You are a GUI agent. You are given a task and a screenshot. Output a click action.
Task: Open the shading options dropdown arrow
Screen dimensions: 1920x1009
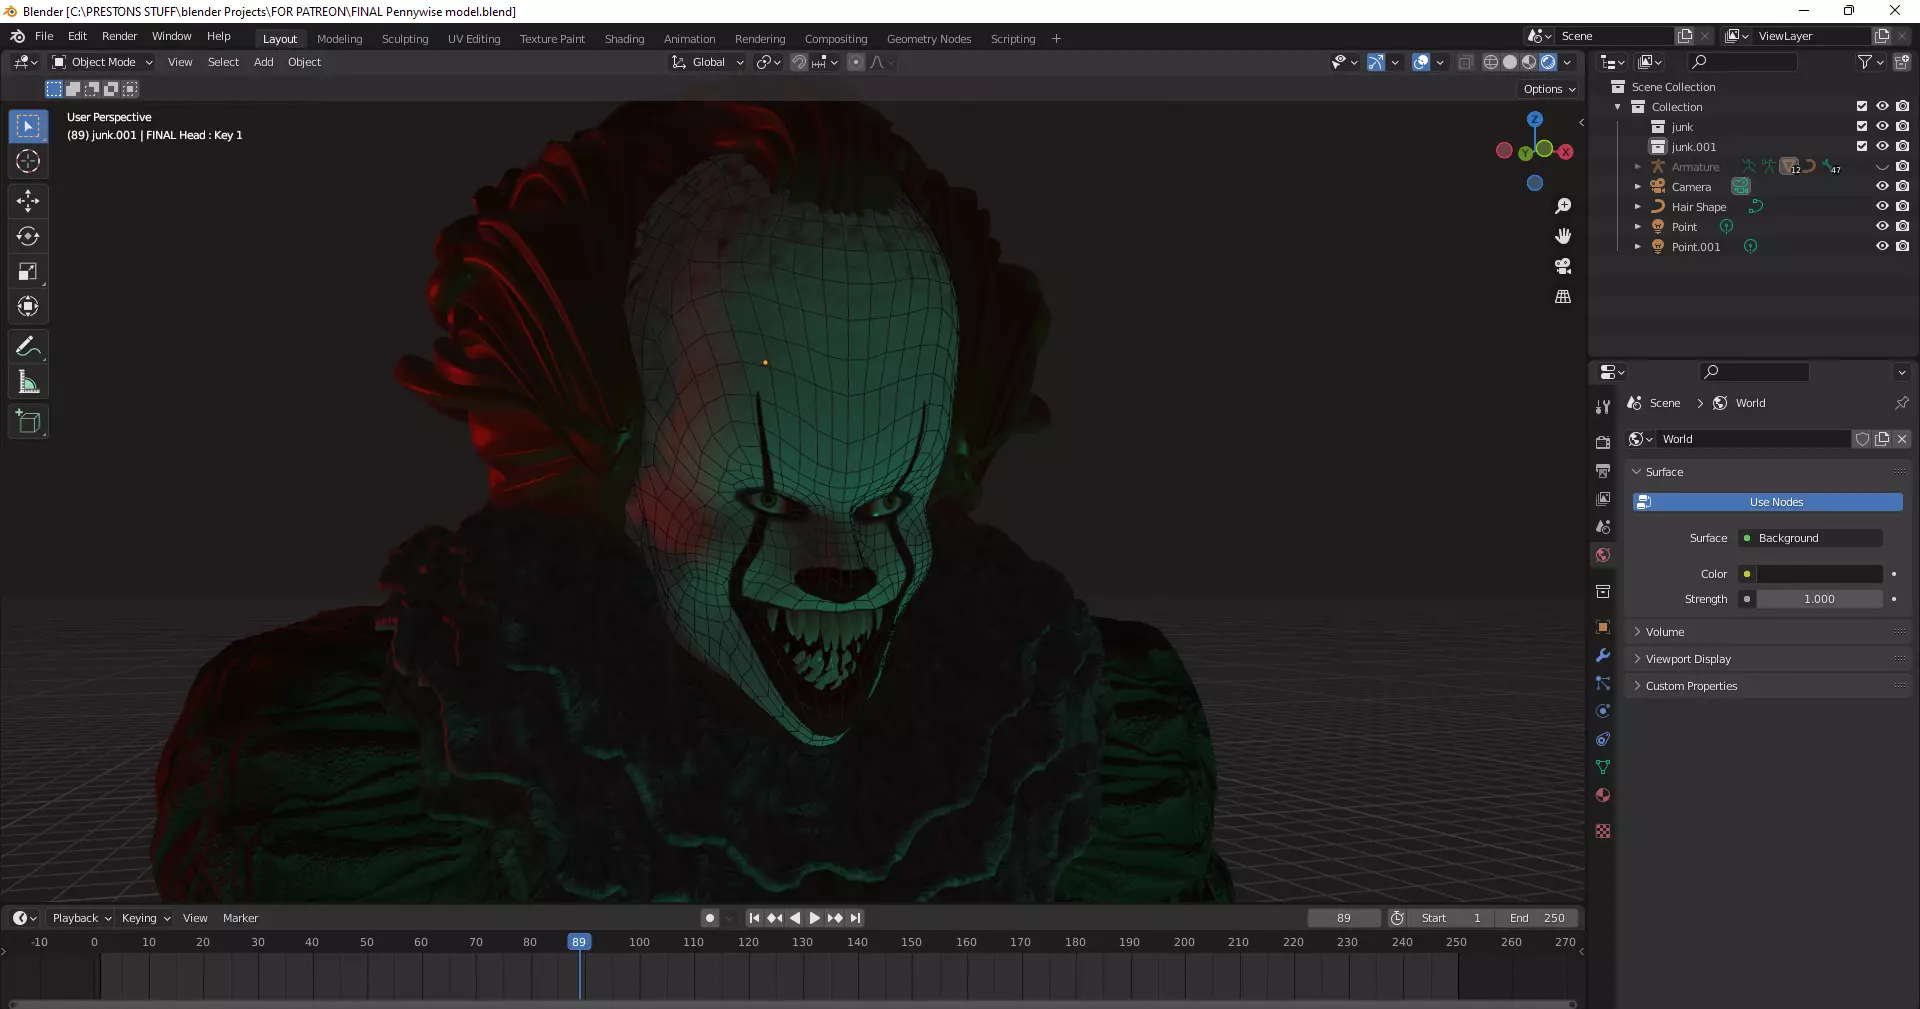click(x=1567, y=62)
